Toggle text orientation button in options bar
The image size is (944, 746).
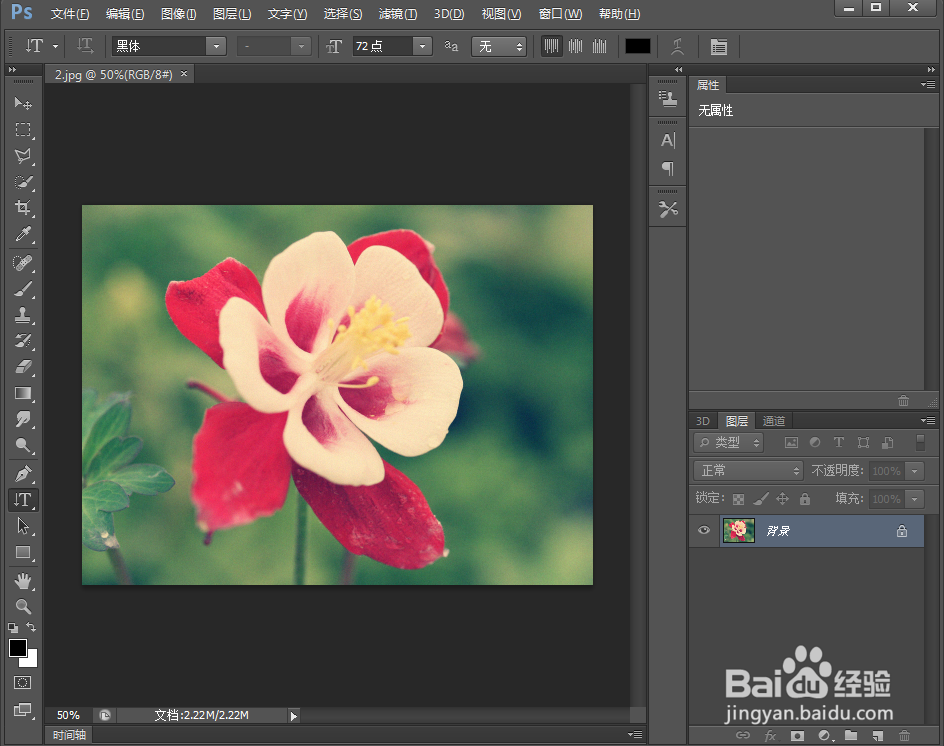click(x=85, y=46)
